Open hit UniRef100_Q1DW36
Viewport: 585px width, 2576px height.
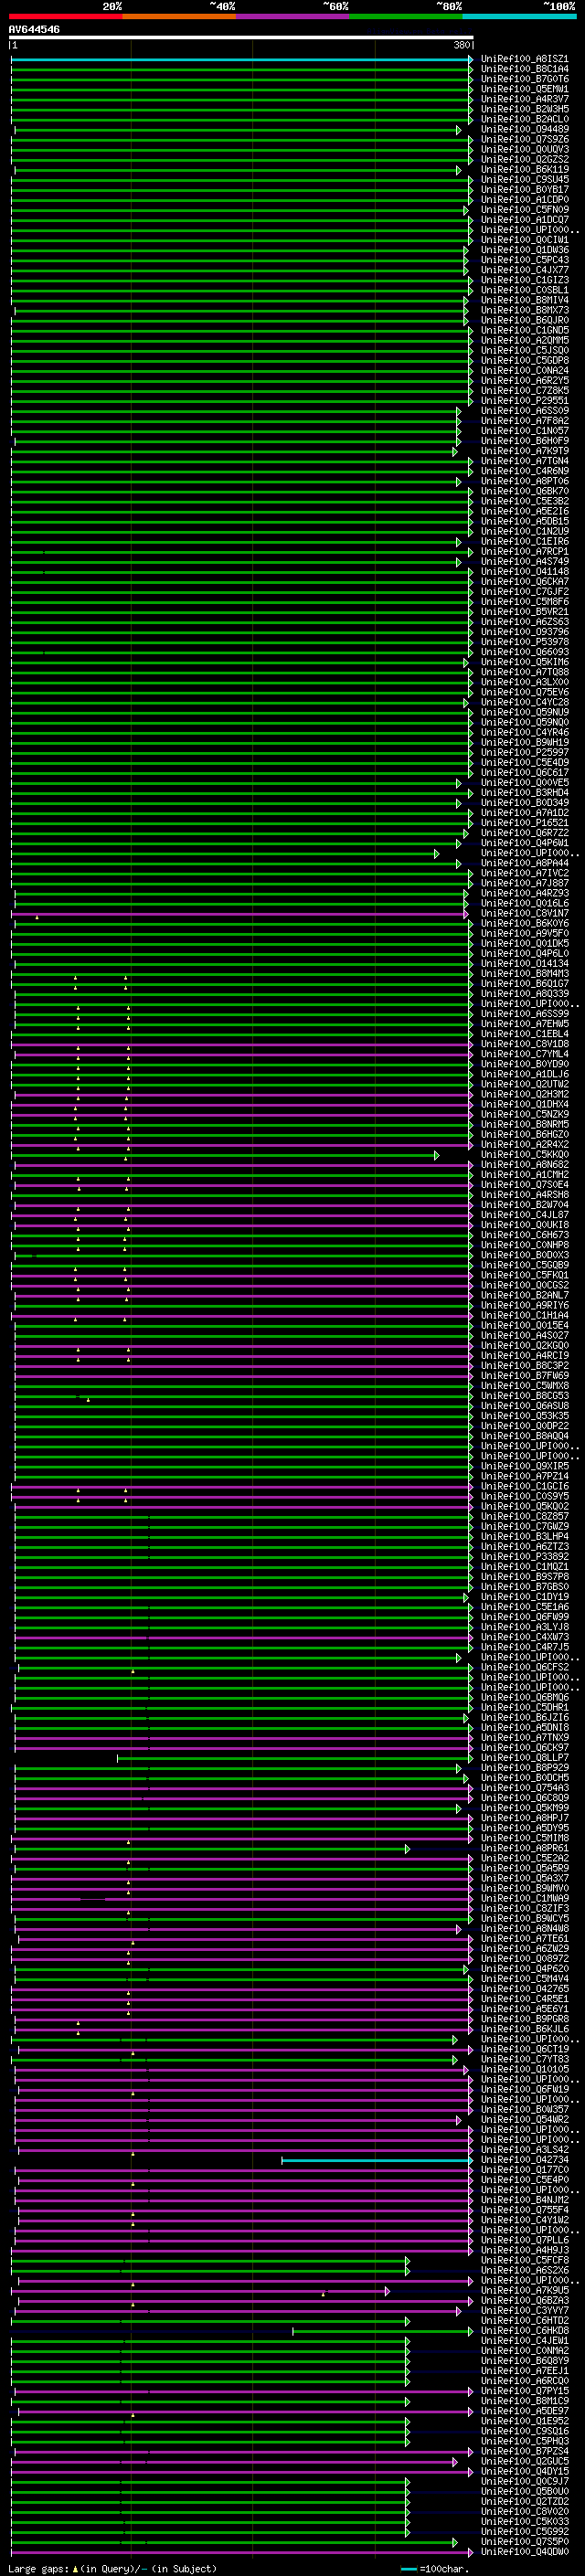524,250
